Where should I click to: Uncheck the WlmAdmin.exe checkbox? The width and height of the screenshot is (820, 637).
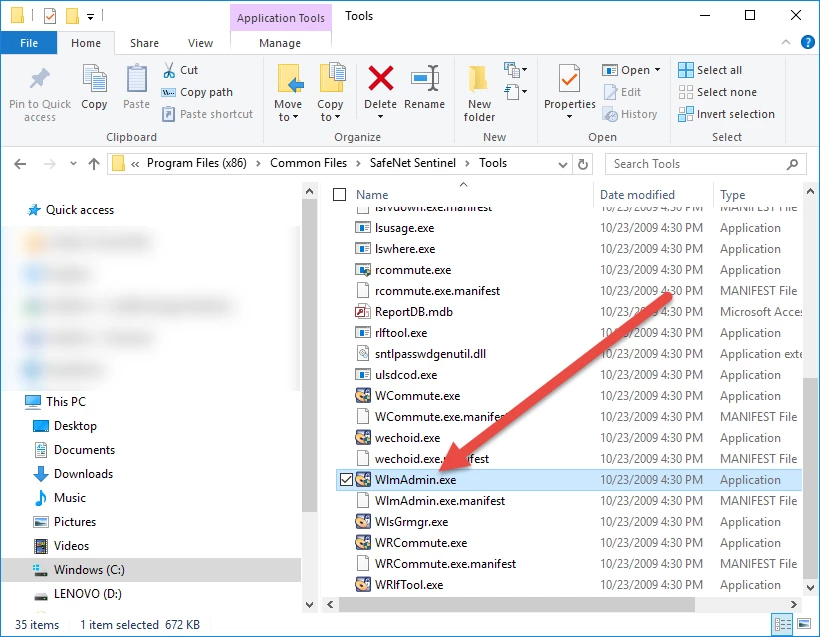346,480
